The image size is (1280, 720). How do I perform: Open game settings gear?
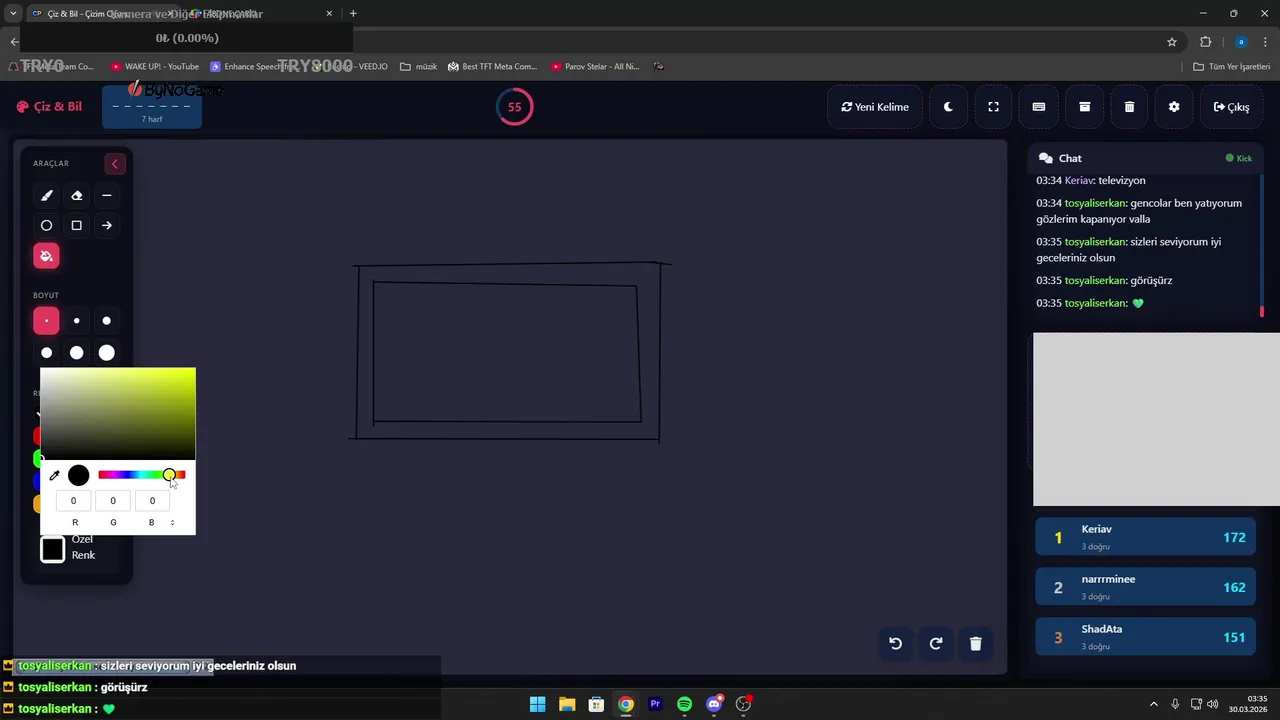click(x=1174, y=107)
